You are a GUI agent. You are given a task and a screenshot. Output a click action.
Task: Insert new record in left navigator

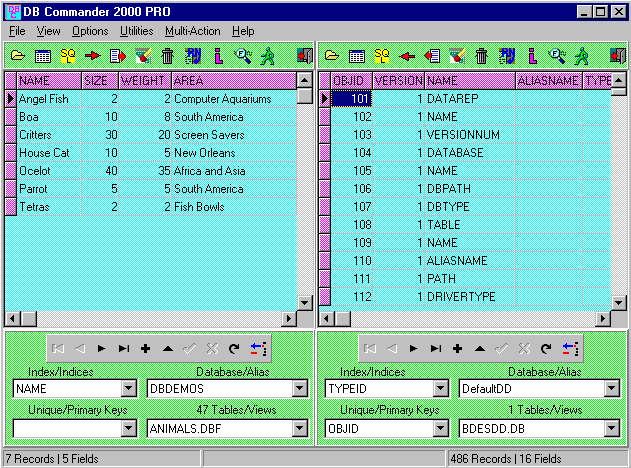[x=146, y=348]
